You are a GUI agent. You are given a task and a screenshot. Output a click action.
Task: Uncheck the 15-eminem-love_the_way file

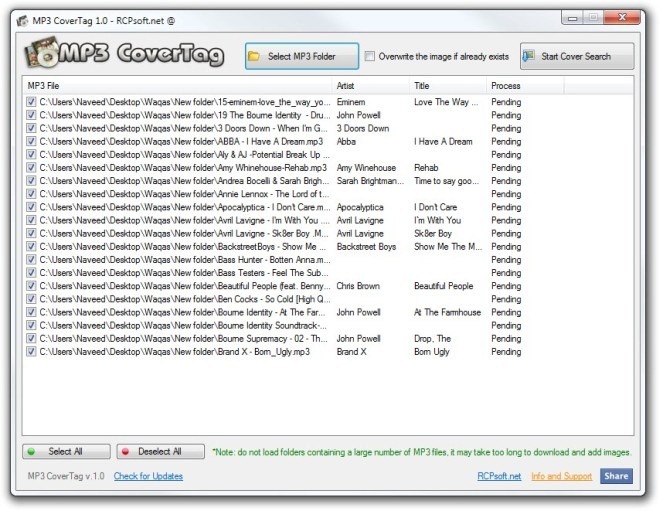[31, 102]
